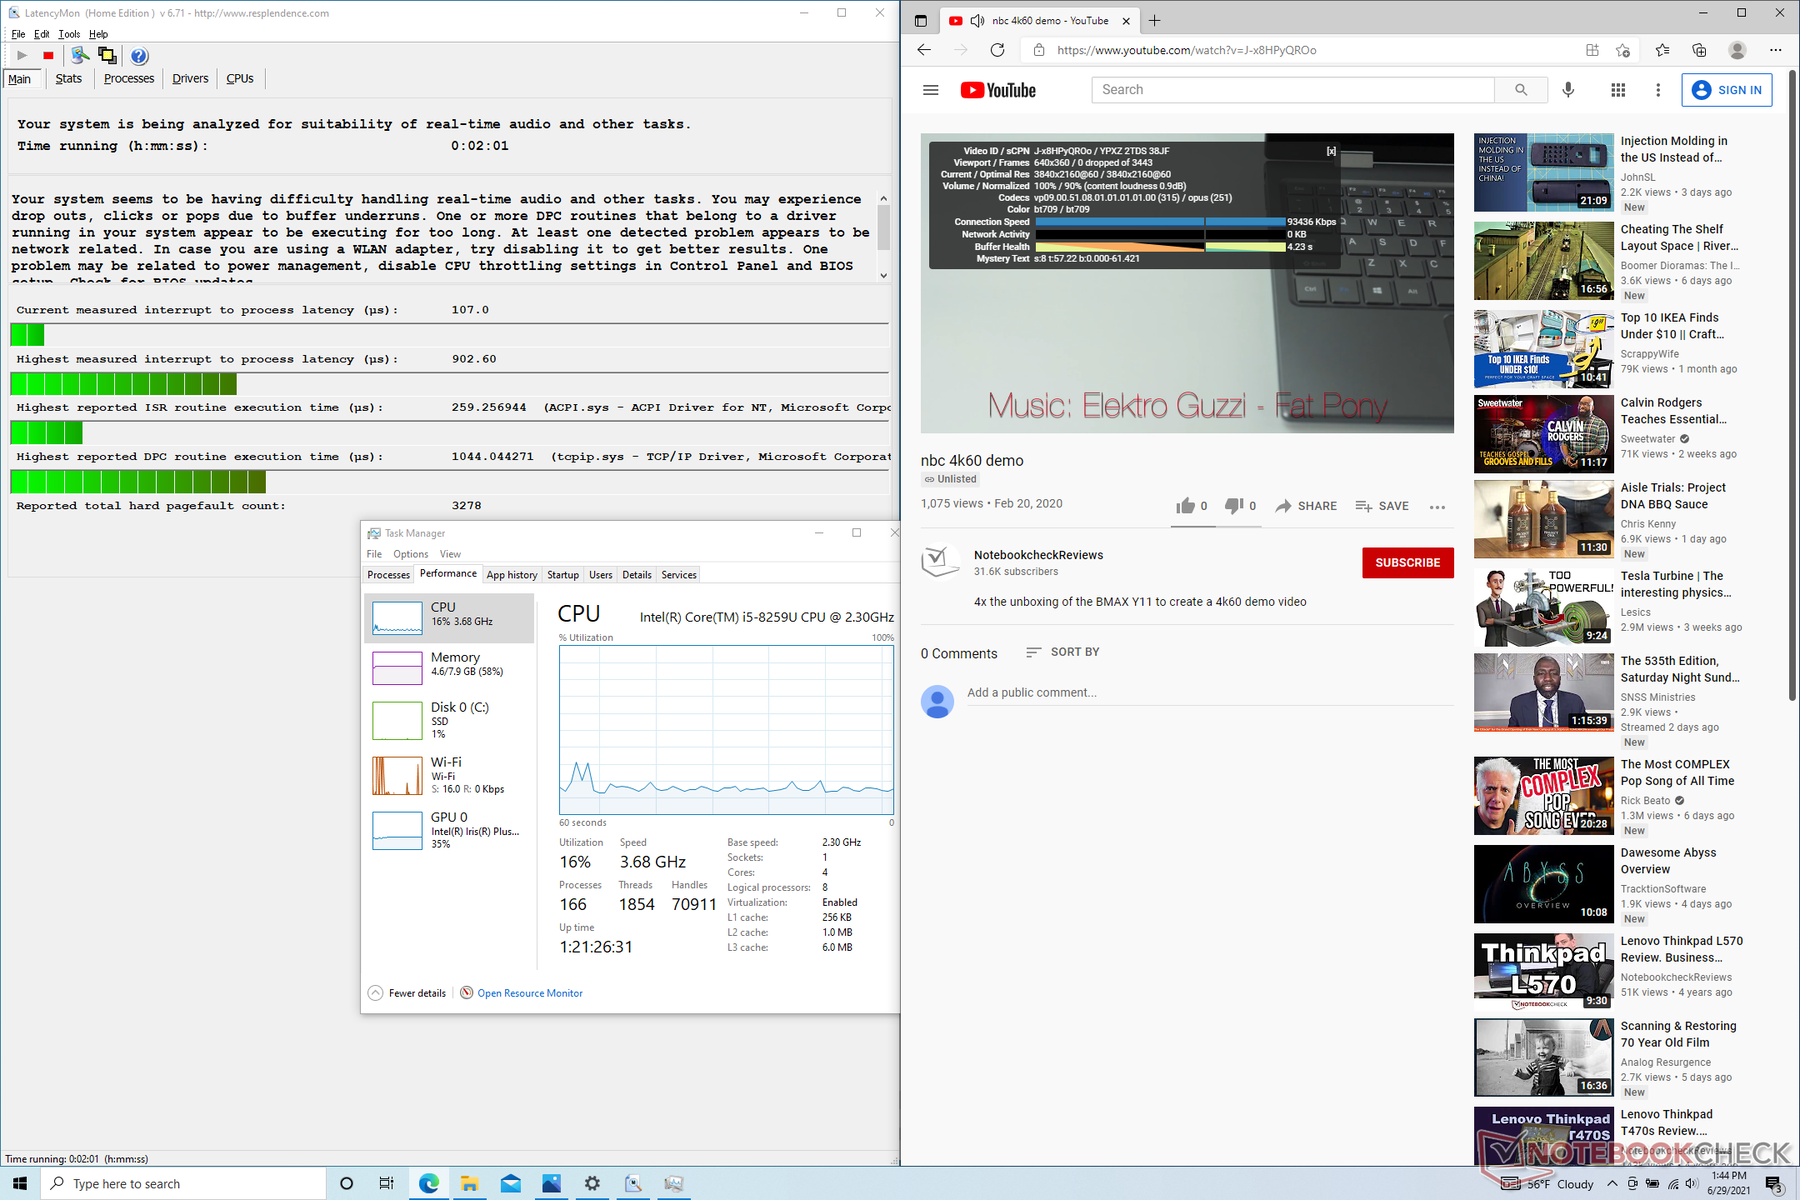Click the thumbs down dislike icon
Screen dimensions: 1800x1200
[1234, 506]
